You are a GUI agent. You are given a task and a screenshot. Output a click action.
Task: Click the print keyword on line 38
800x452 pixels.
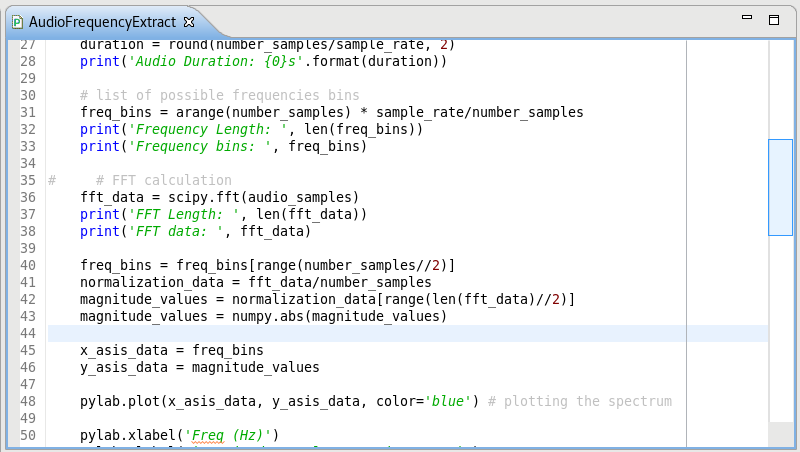(x=100, y=232)
